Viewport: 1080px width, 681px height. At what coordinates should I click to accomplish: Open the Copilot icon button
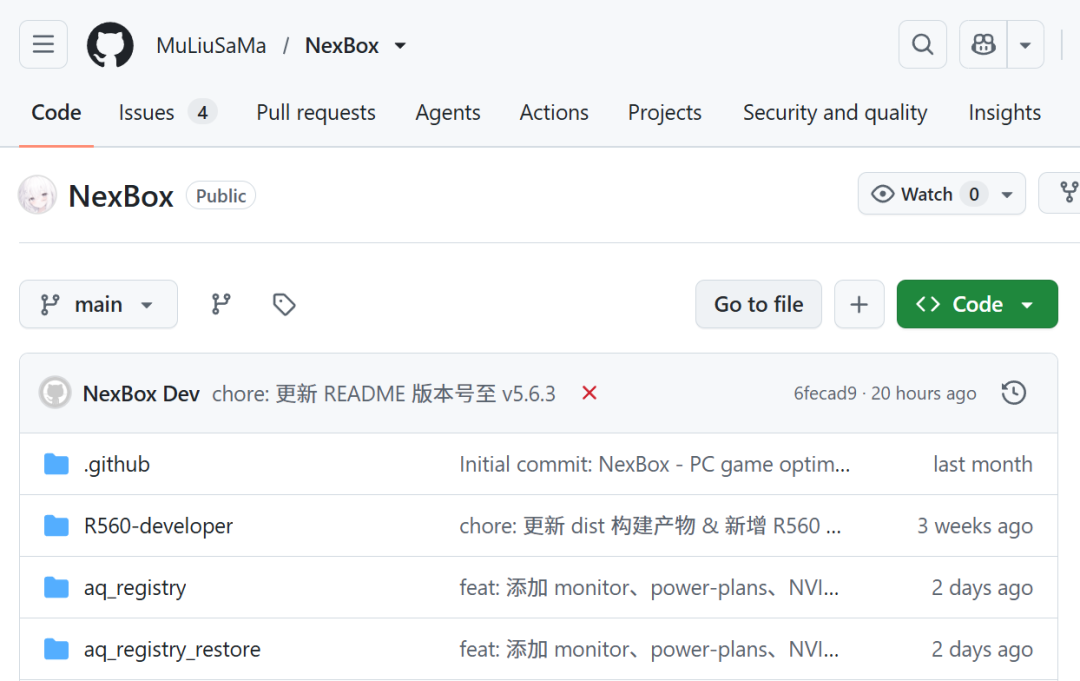coord(983,45)
